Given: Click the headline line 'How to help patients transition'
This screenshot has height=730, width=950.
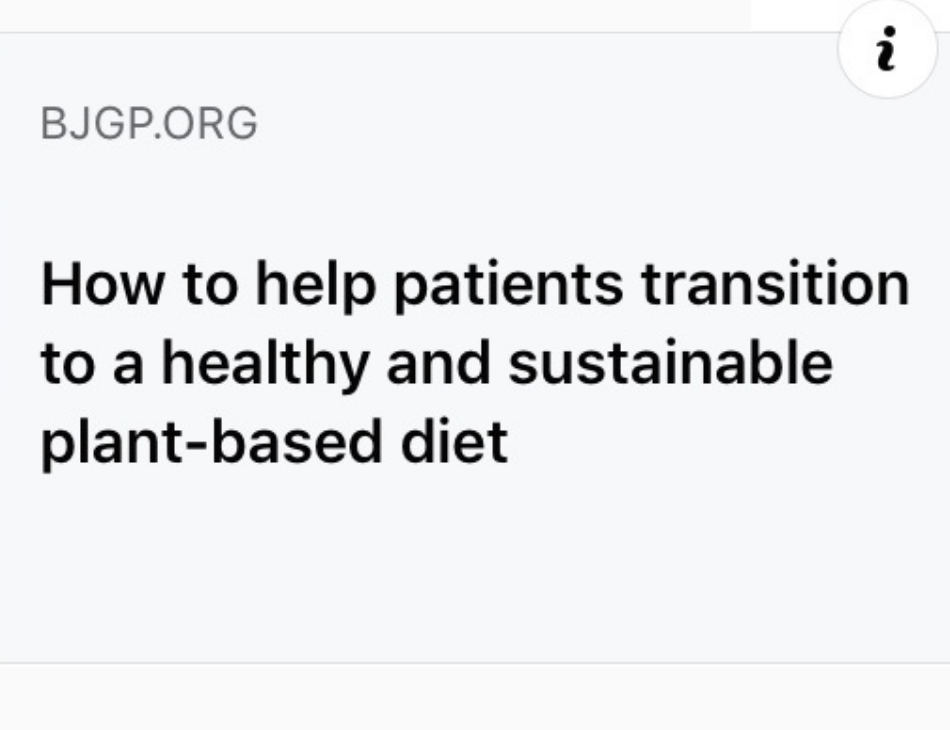Looking at the screenshot, I should pyautogui.click(x=475, y=285).
